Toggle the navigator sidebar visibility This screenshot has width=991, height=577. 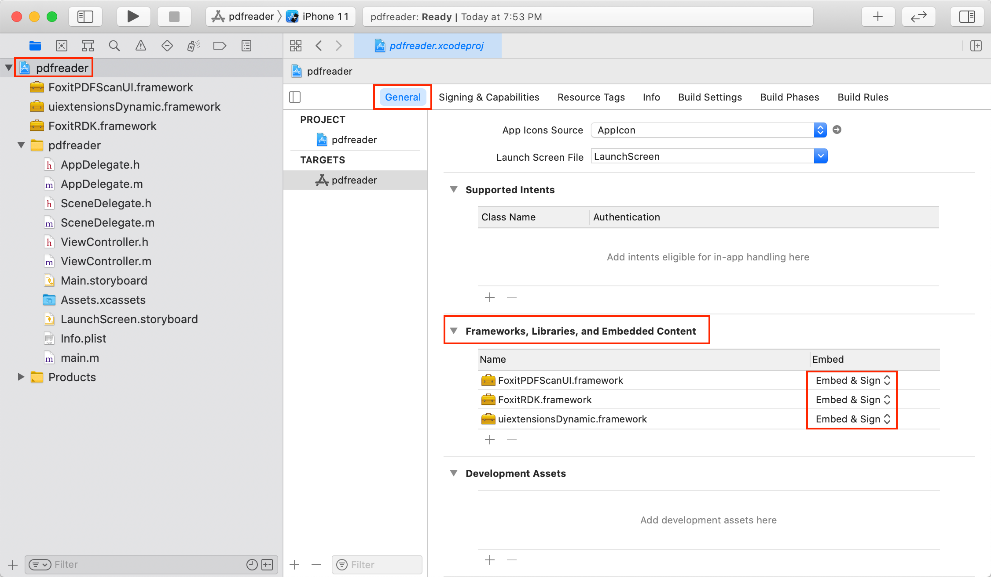85,16
